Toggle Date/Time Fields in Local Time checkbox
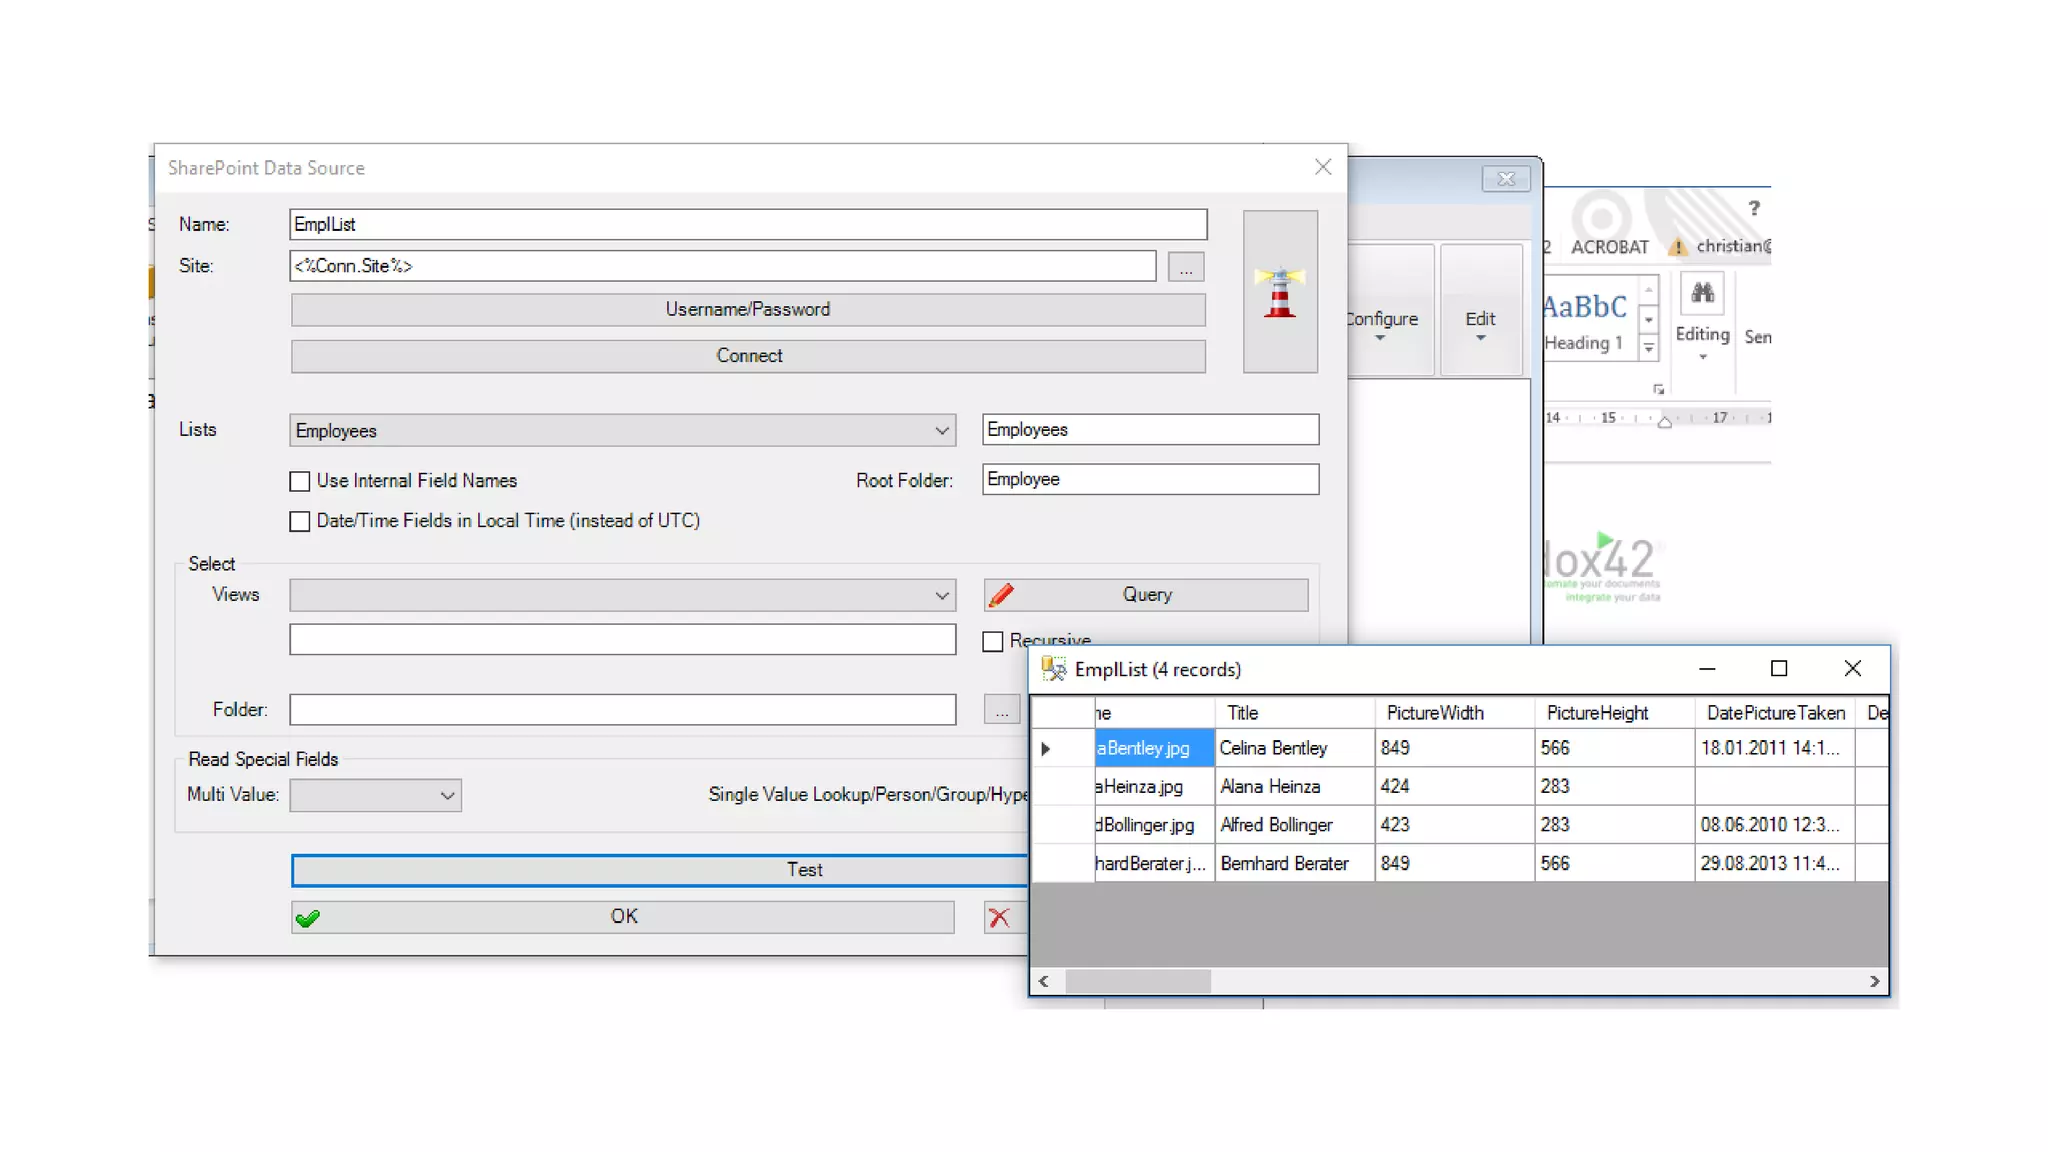 300,521
